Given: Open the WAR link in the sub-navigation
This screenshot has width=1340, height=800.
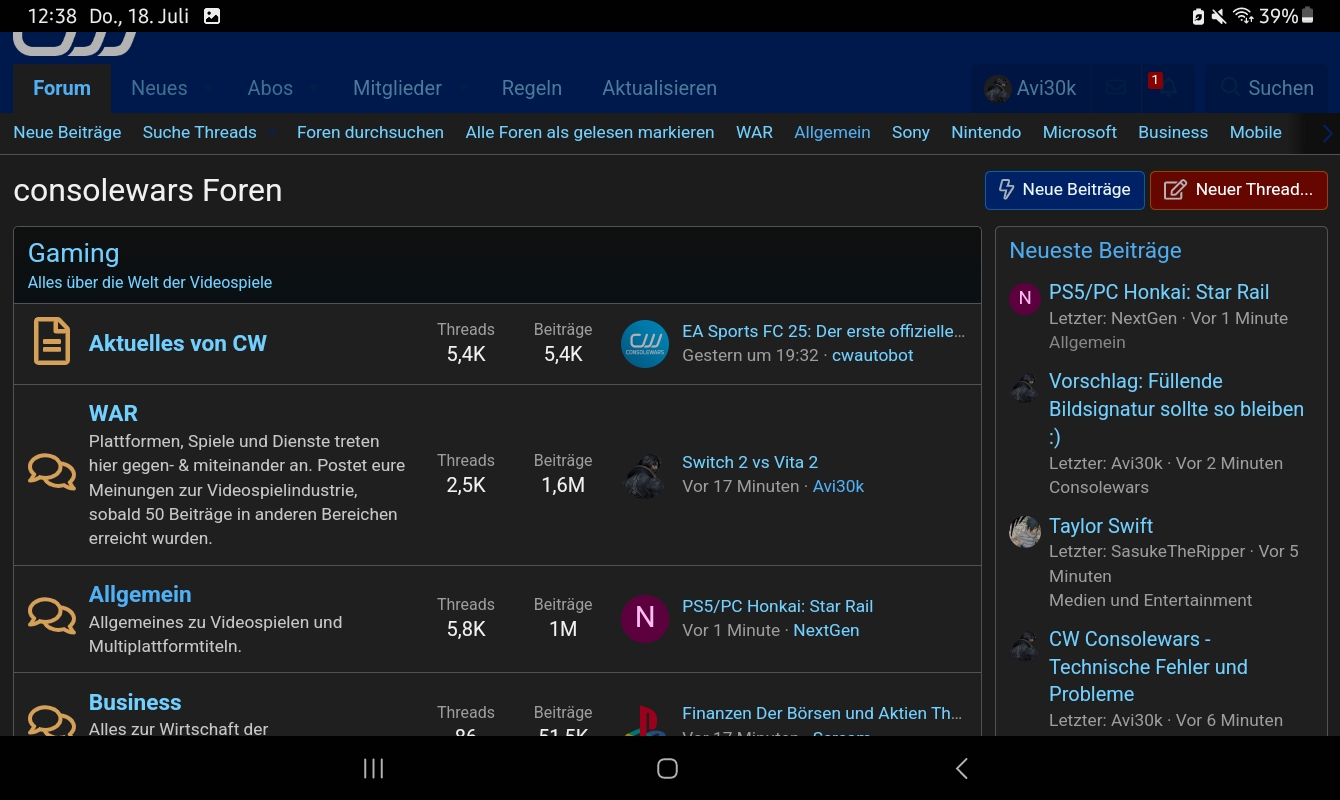Looking at the screenshot, I should tap(754, 132).
